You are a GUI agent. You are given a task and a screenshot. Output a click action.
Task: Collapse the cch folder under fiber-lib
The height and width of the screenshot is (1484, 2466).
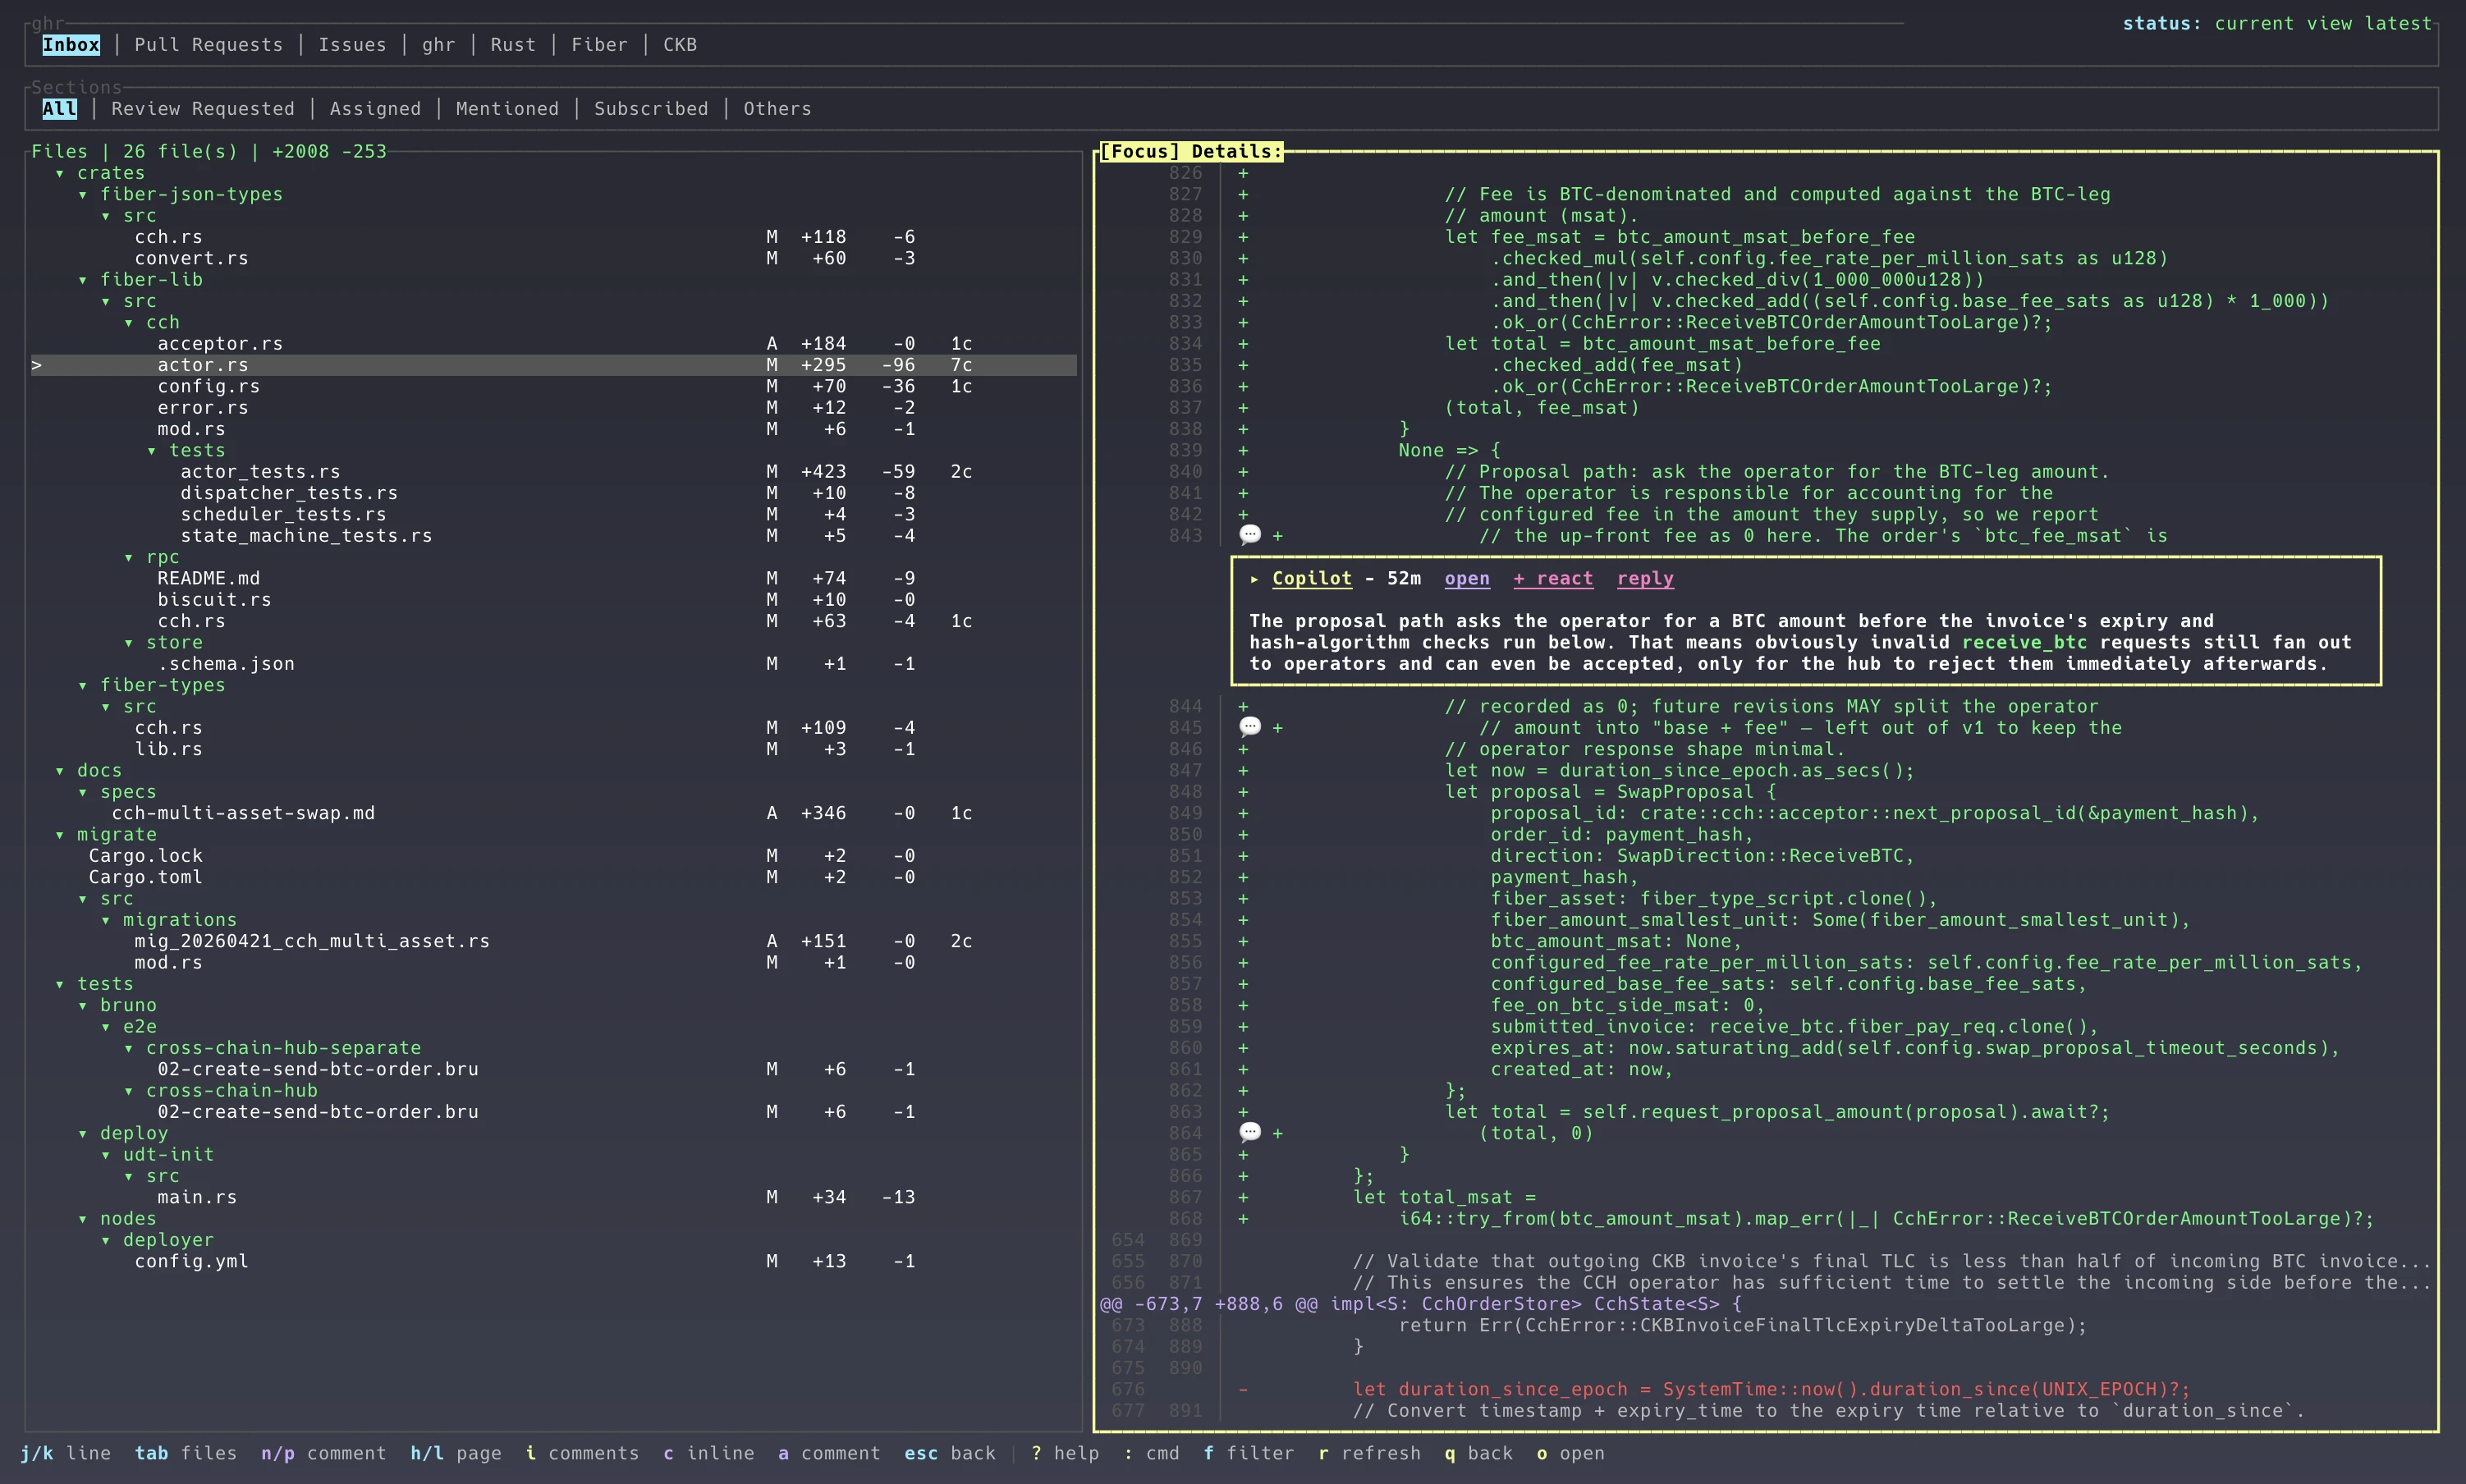pyautogui.click(x=128, y=322)
